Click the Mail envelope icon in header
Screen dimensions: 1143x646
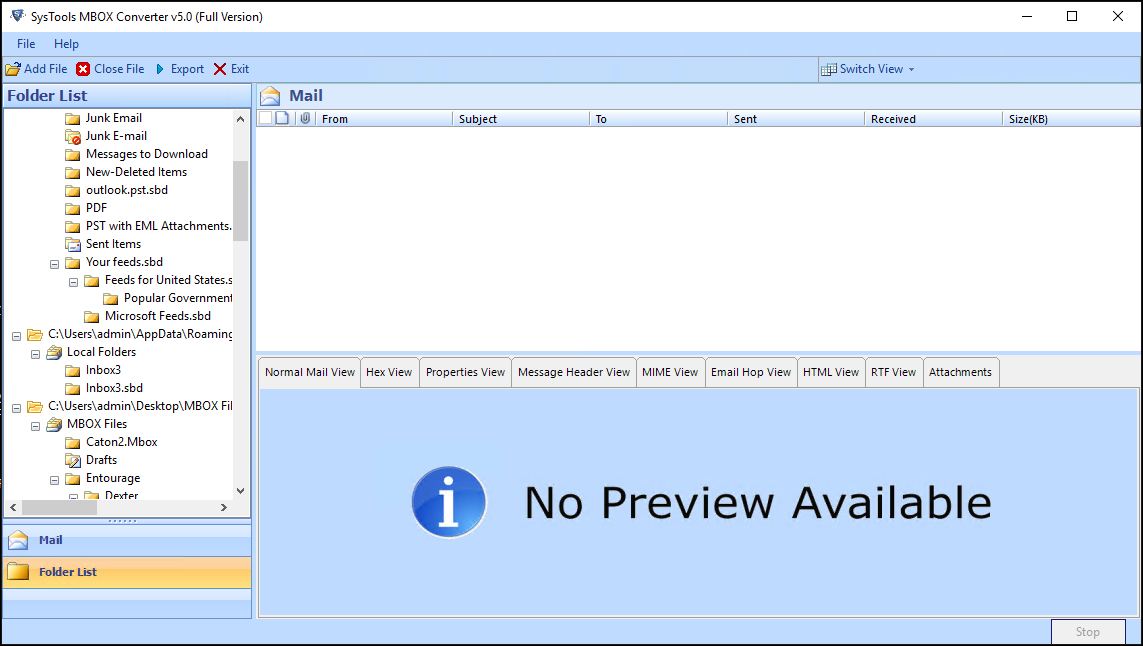270,96
